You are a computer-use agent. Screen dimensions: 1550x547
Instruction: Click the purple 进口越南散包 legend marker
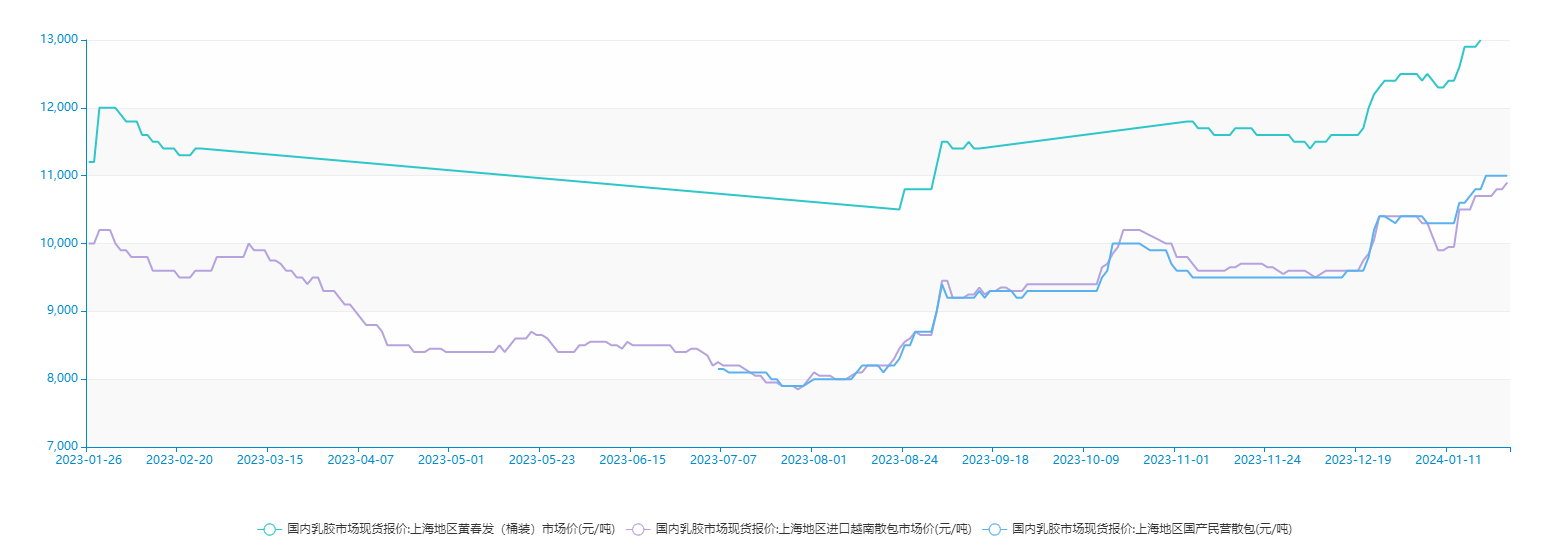coord(638,529)
